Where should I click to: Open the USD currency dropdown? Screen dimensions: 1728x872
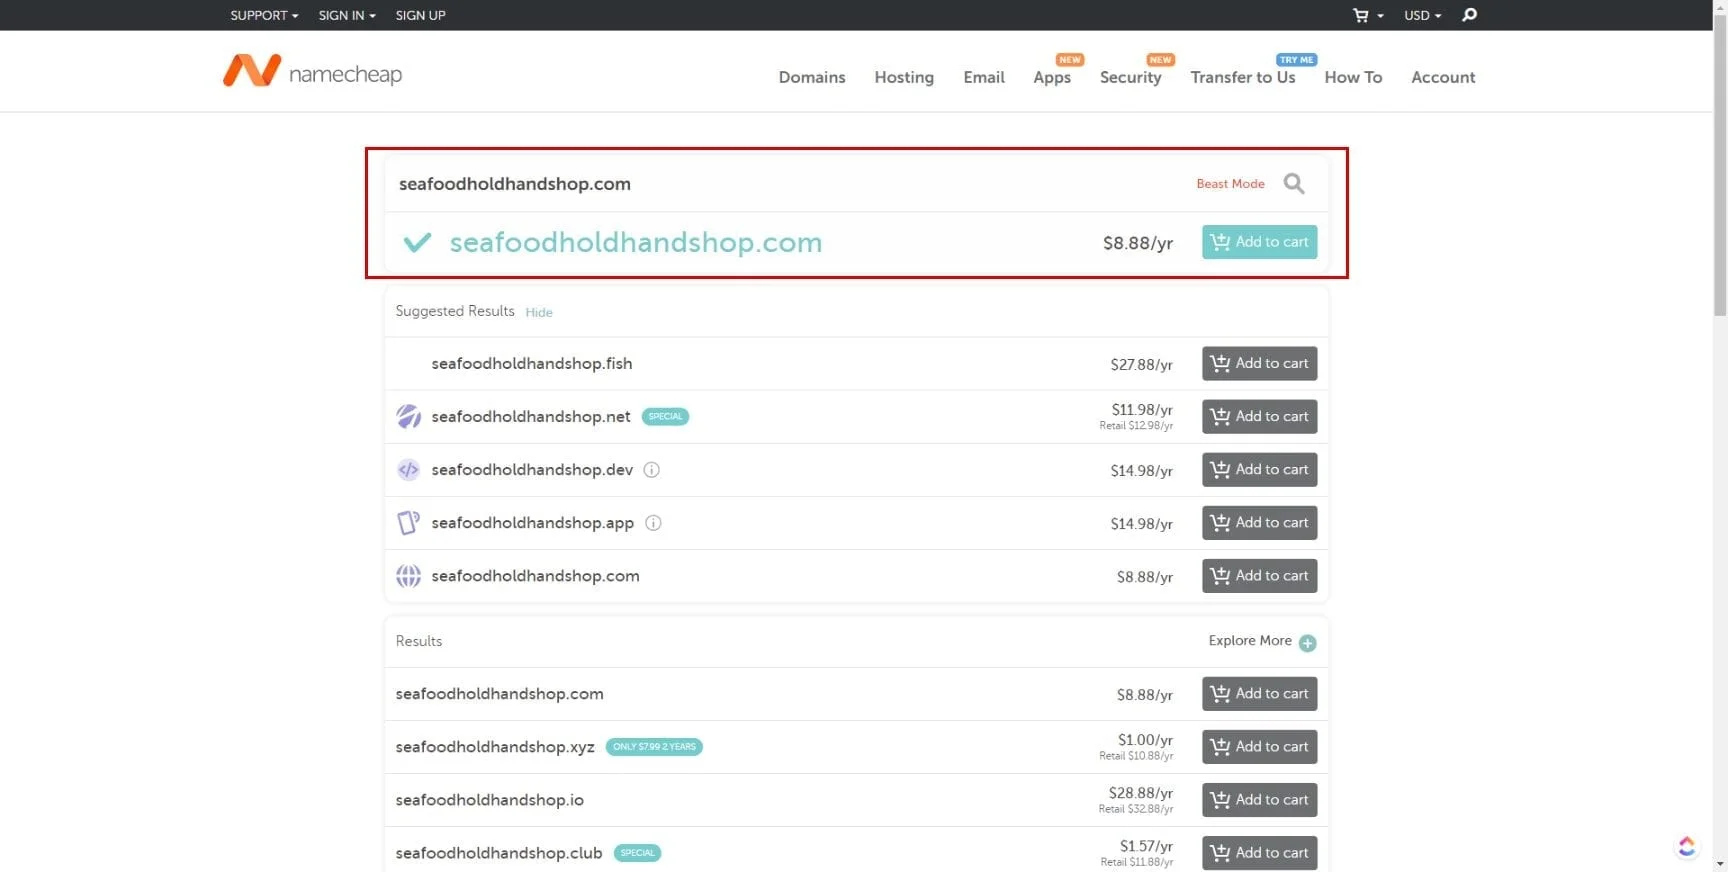[1422, 15]
